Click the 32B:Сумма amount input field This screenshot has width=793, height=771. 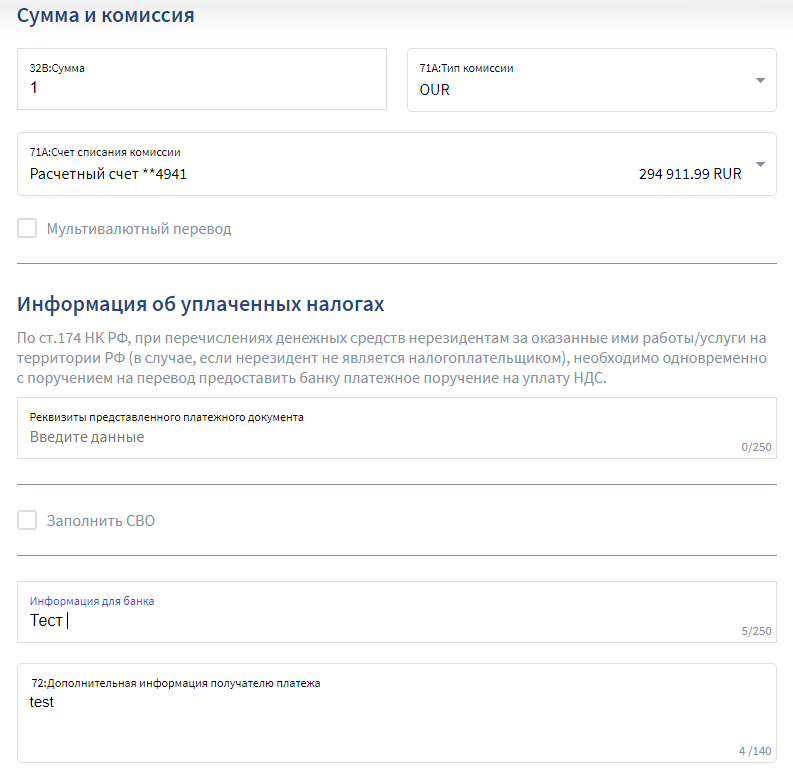point(202,79)
